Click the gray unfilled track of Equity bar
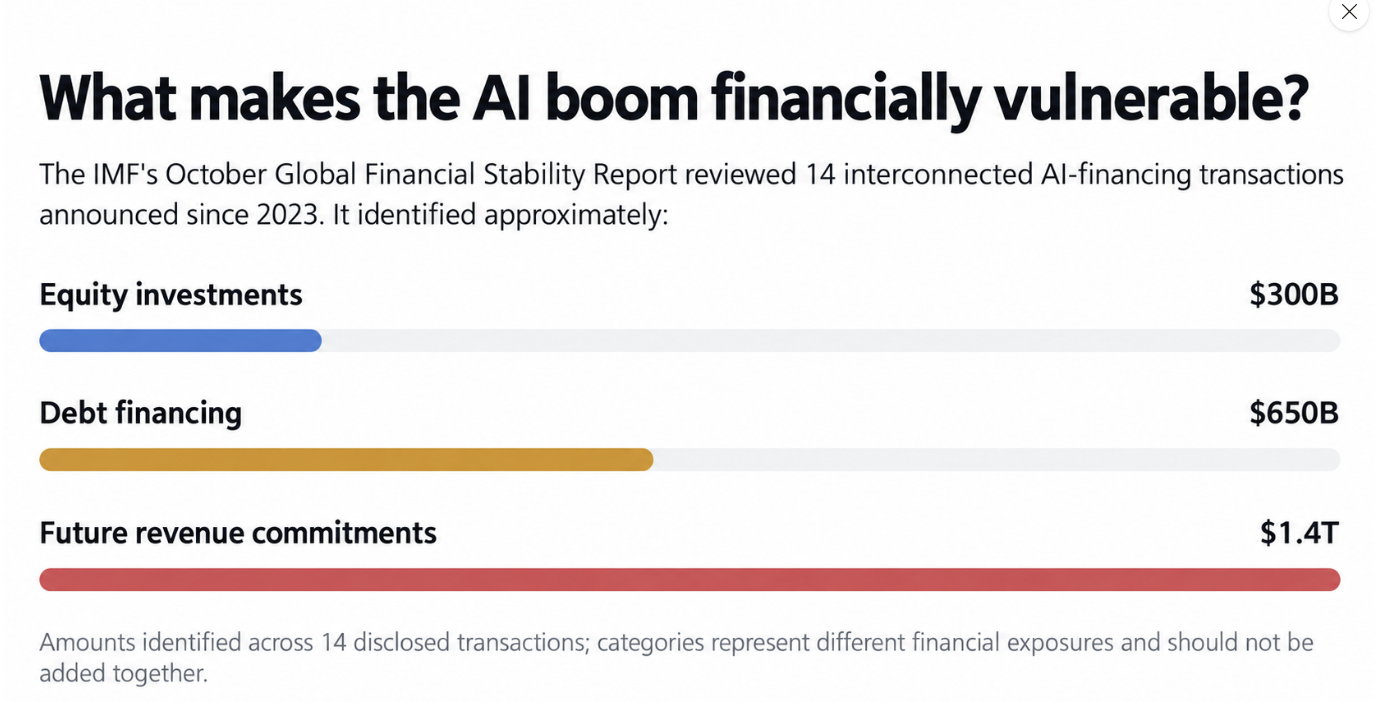1375x702 pixels. [831, 341]
